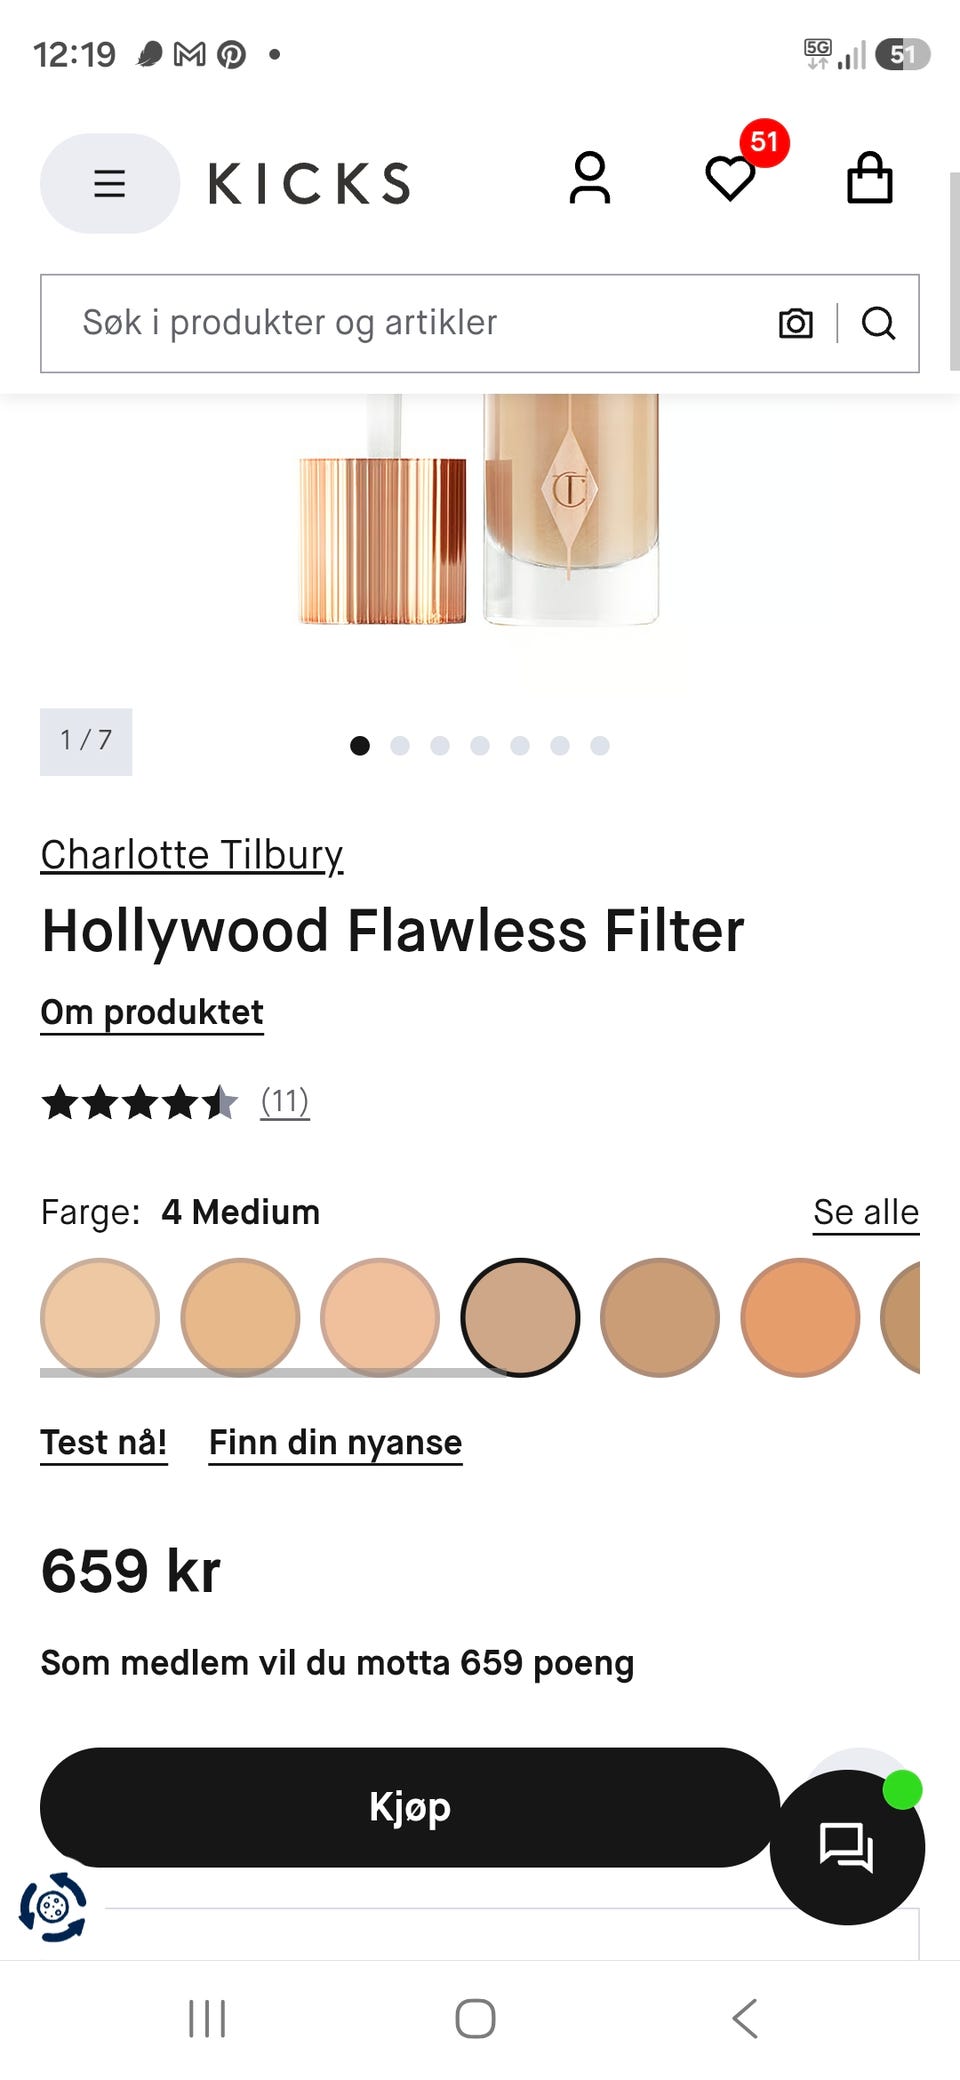
Task: Expand all shades with Se alle
Action: (866, 1212)
